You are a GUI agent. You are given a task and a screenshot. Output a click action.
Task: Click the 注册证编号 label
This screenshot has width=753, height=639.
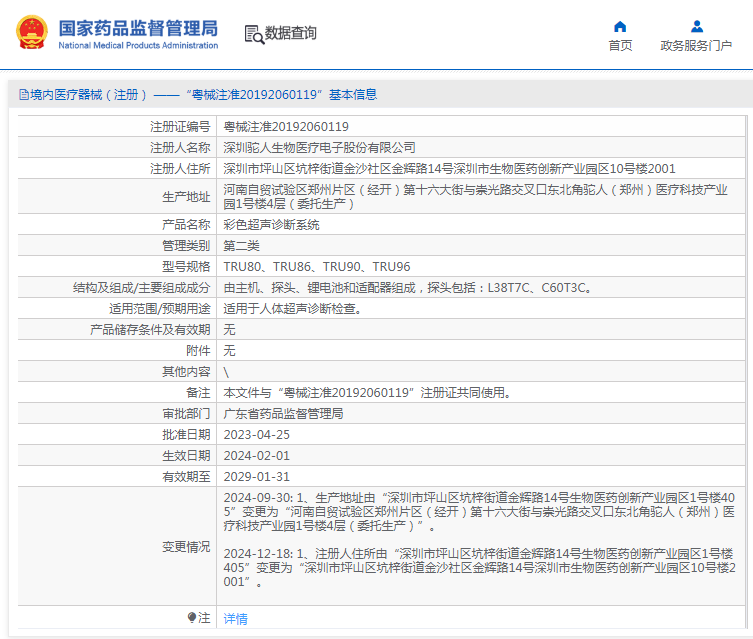[x=180, y=127]
